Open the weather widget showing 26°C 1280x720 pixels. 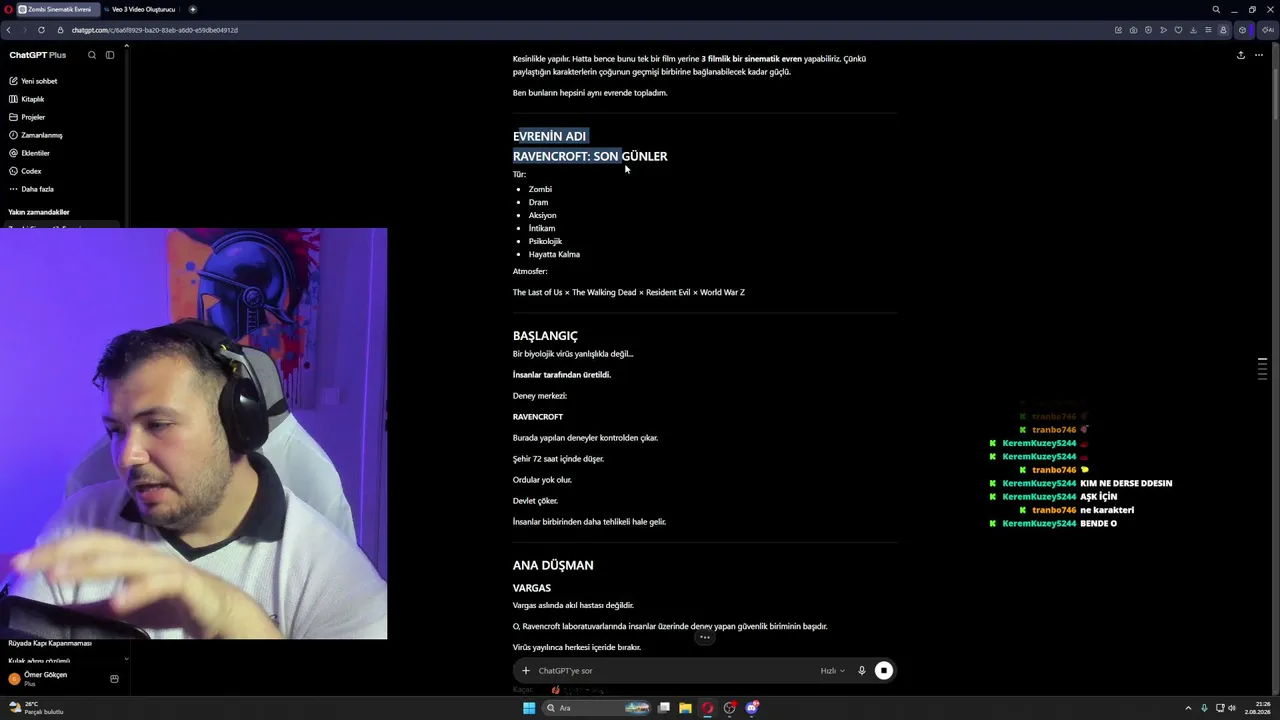[36, 708]
